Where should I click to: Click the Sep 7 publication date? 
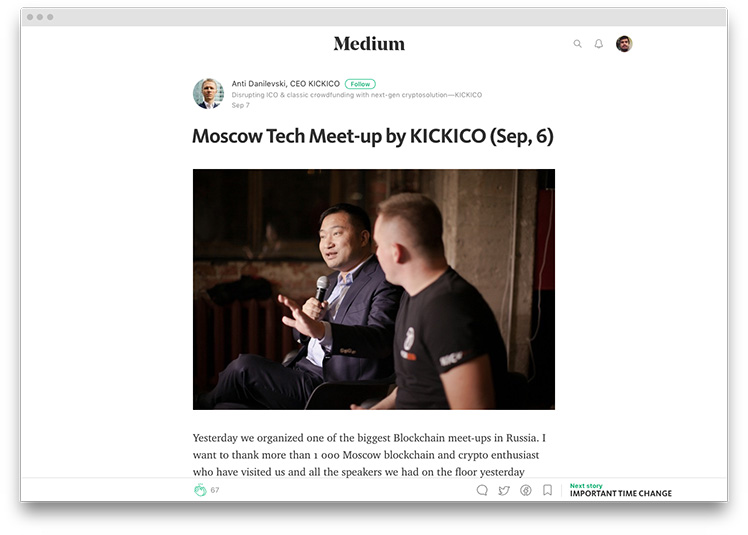(240, 105)
